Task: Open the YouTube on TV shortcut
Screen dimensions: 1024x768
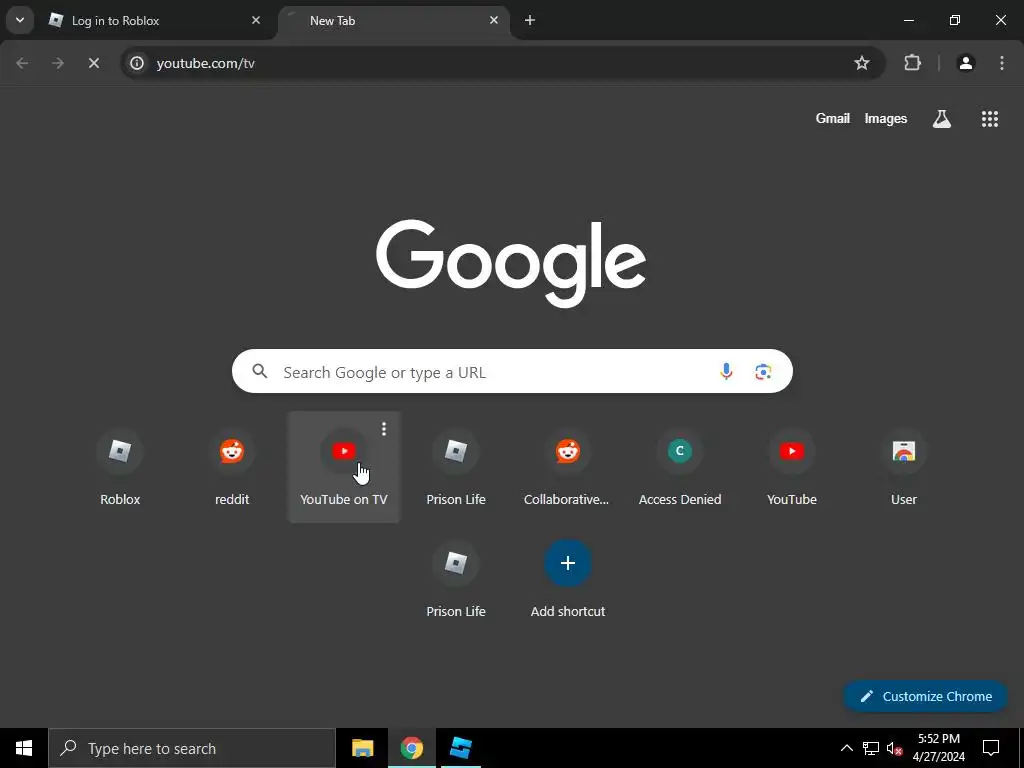Action: tap(344, 467)
